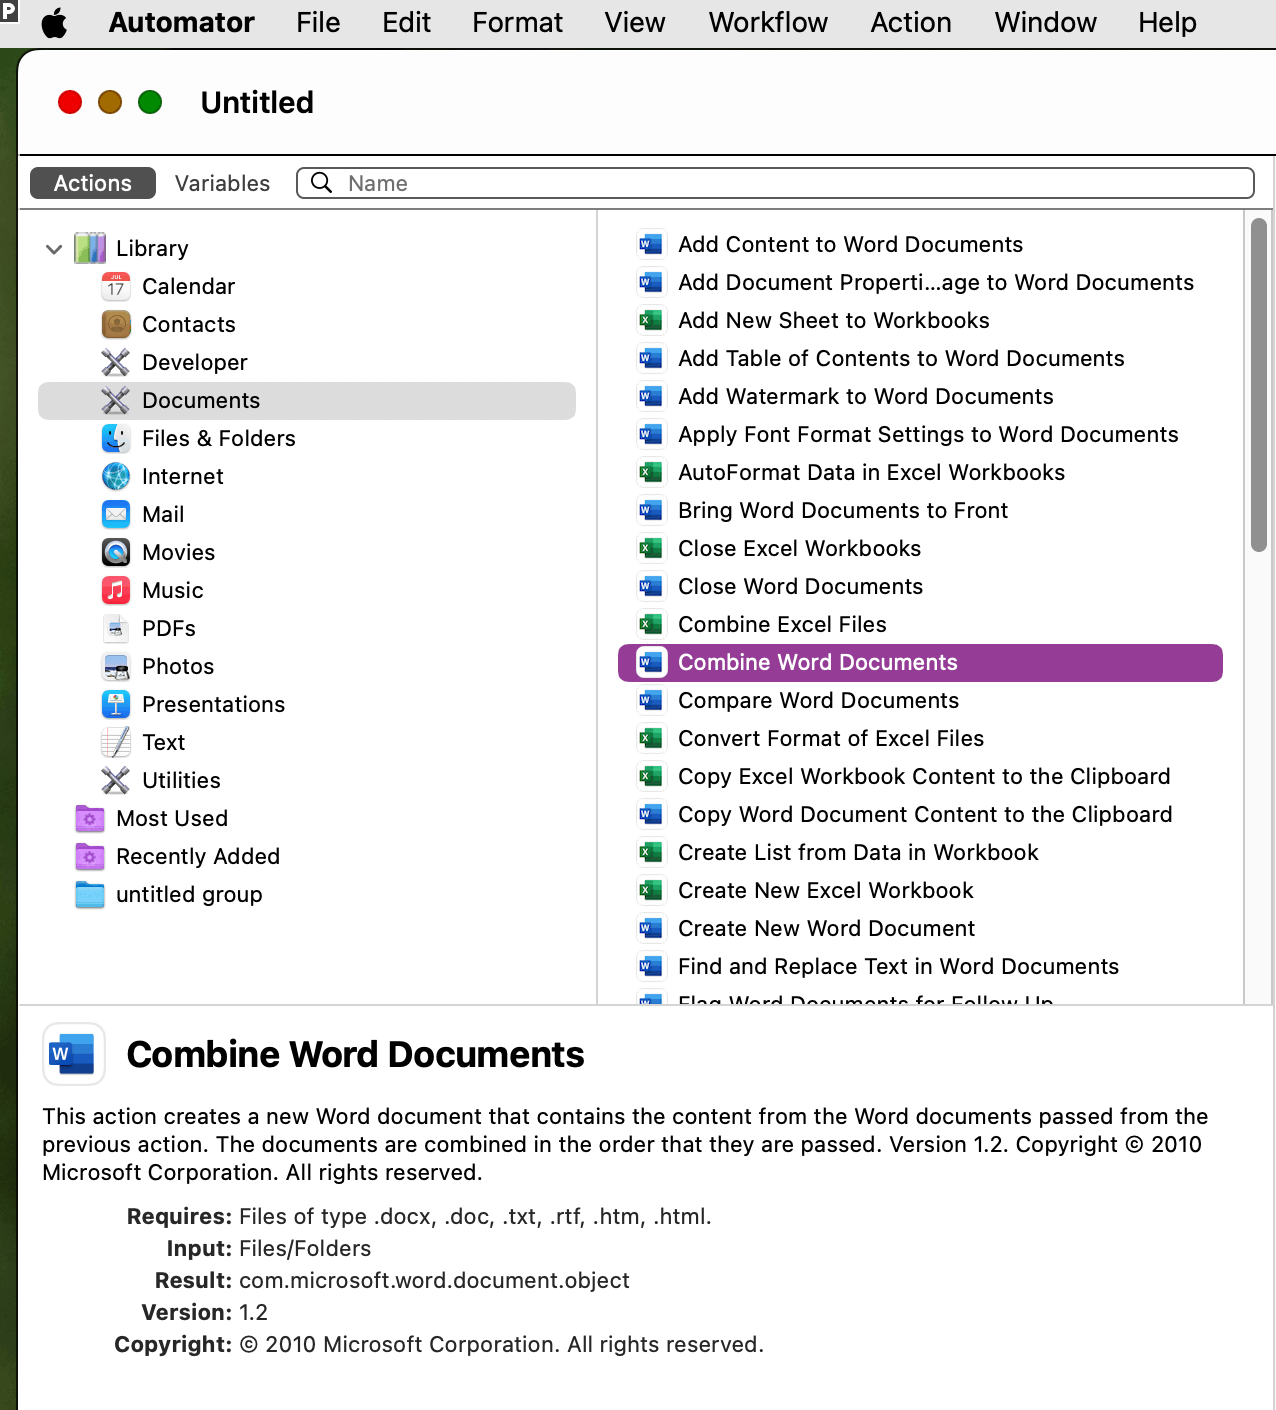The height and width of the screenshot is (1410, 1276).
Task: Click the search magnifying glass icon
Action: (322, 182)
